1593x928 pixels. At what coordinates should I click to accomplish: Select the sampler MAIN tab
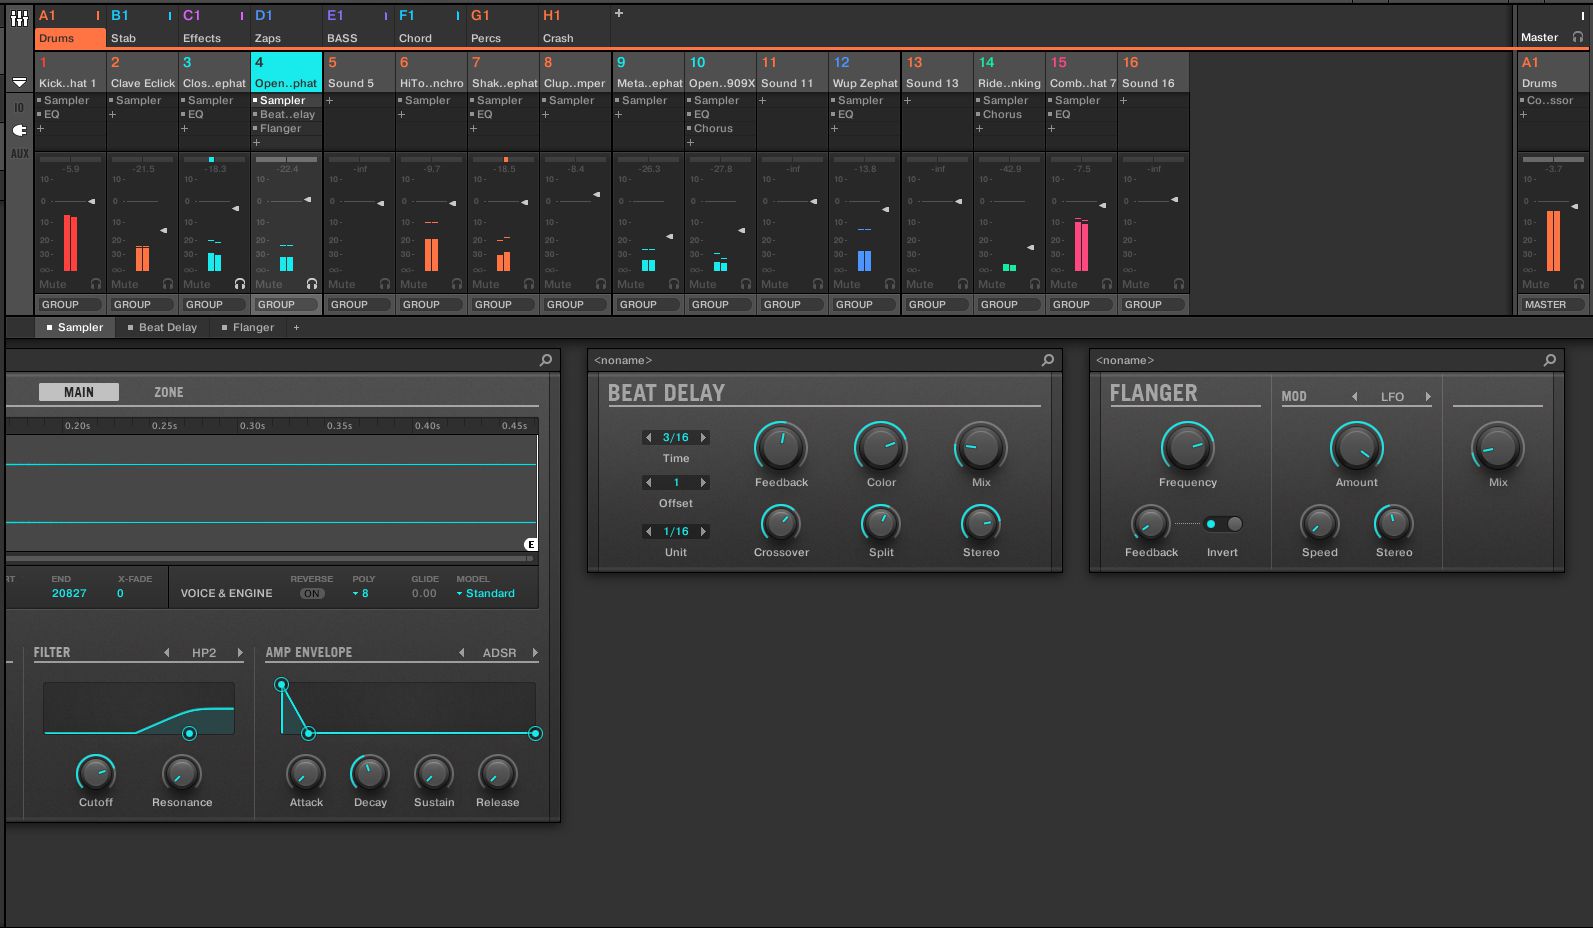pyautogui.click(x=79, y=392)
